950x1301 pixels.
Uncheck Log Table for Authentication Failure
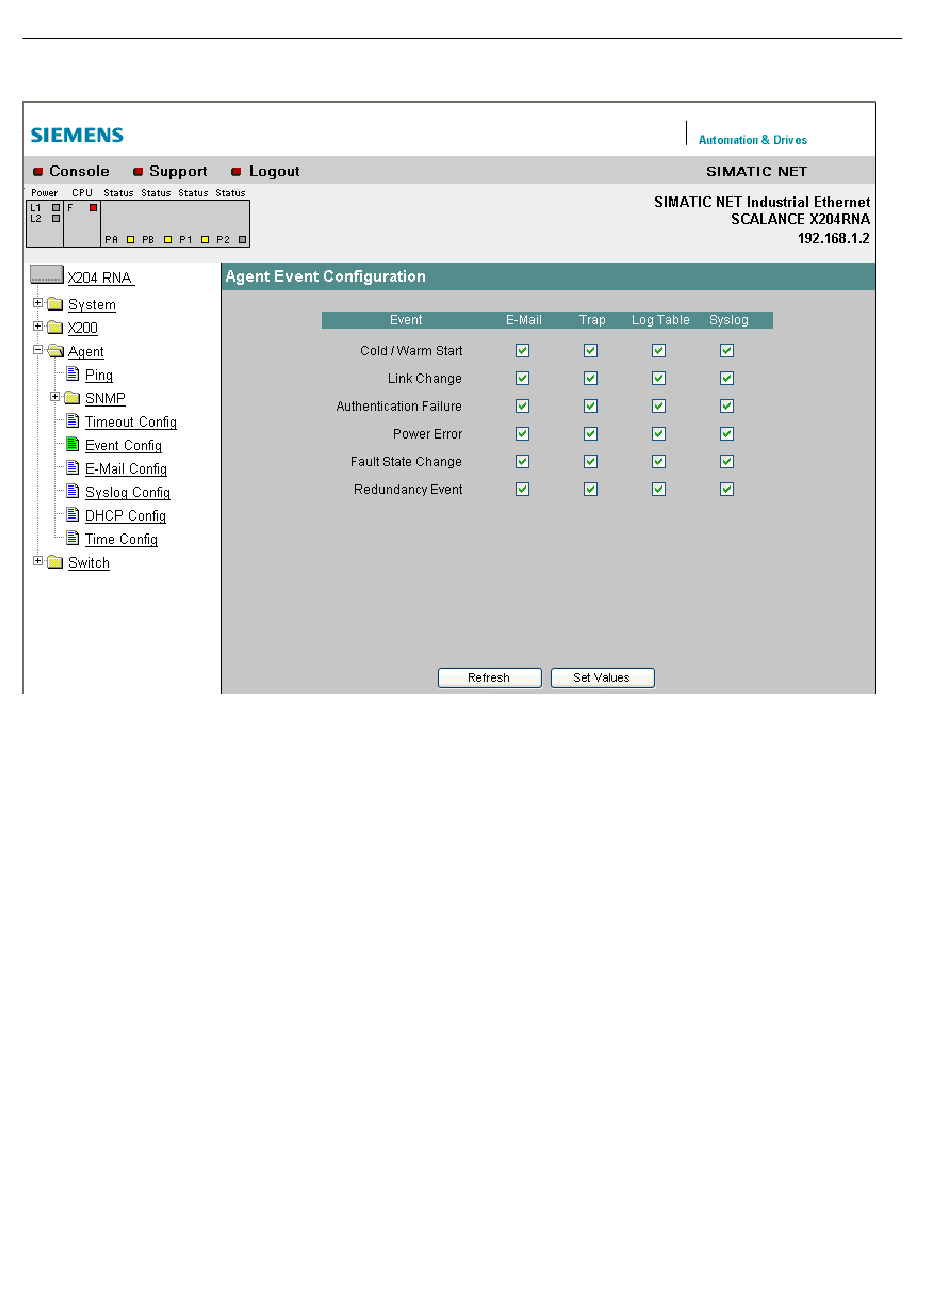659,406
